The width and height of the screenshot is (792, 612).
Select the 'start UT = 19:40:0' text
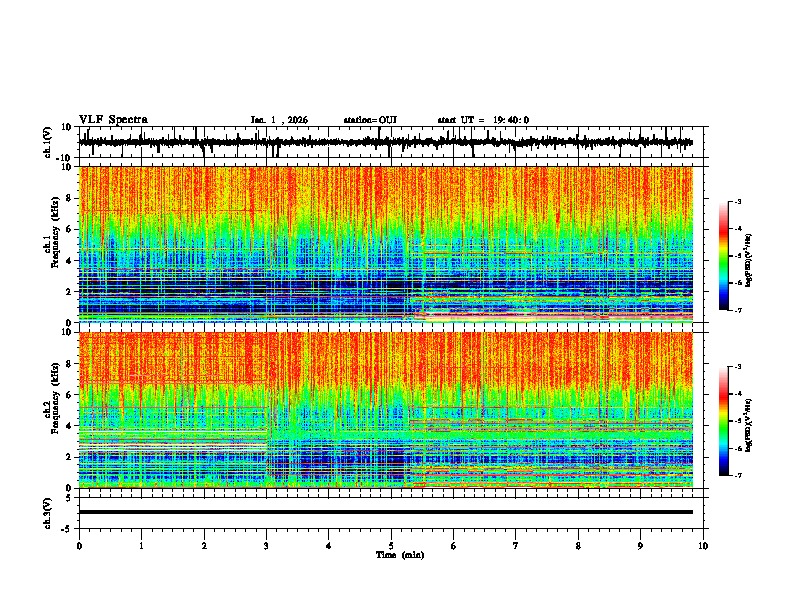tap(483, 120)
